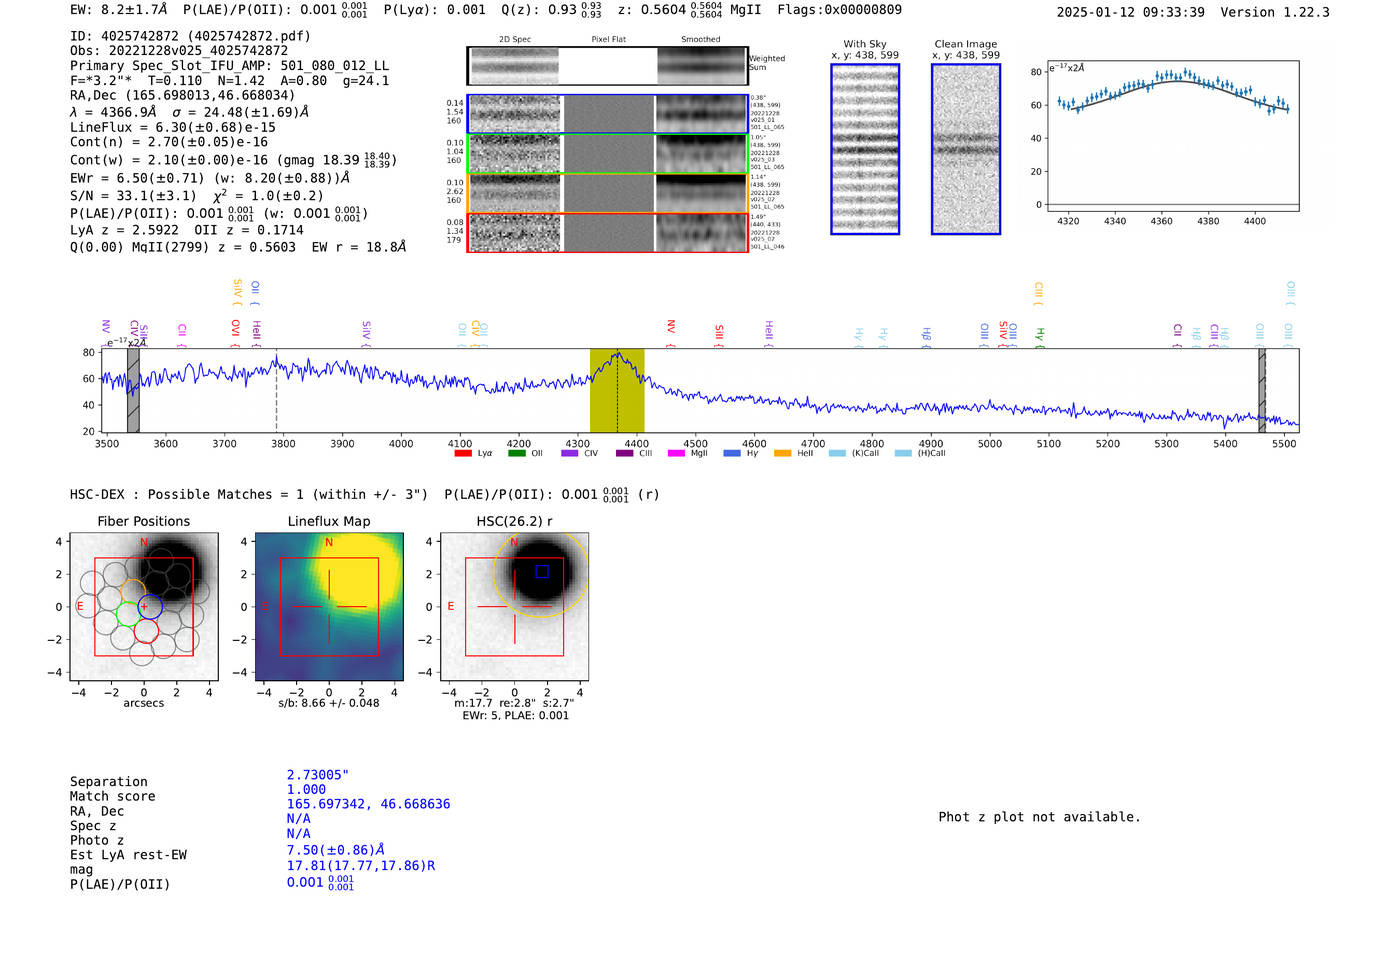Click the hatched gray region near 5460Å

pyautogui.click(x=1262, y=390)
